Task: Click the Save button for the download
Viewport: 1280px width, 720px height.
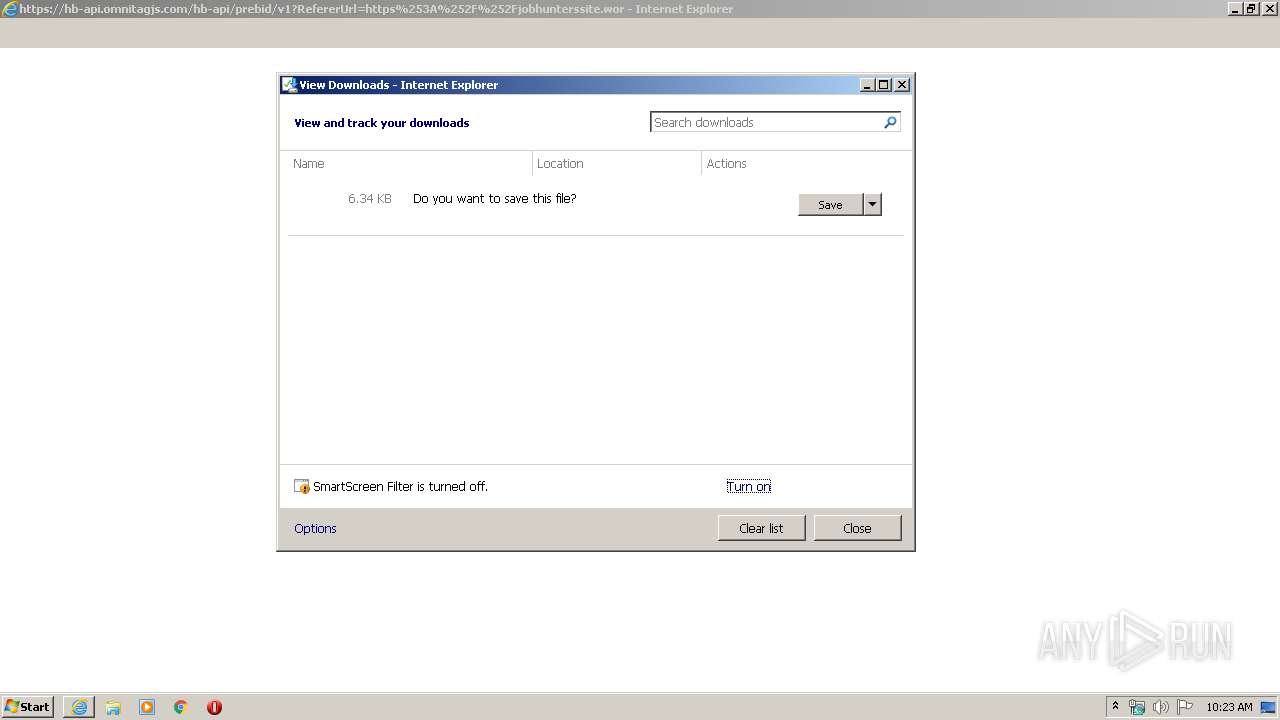Action: (x=830, y=205)
